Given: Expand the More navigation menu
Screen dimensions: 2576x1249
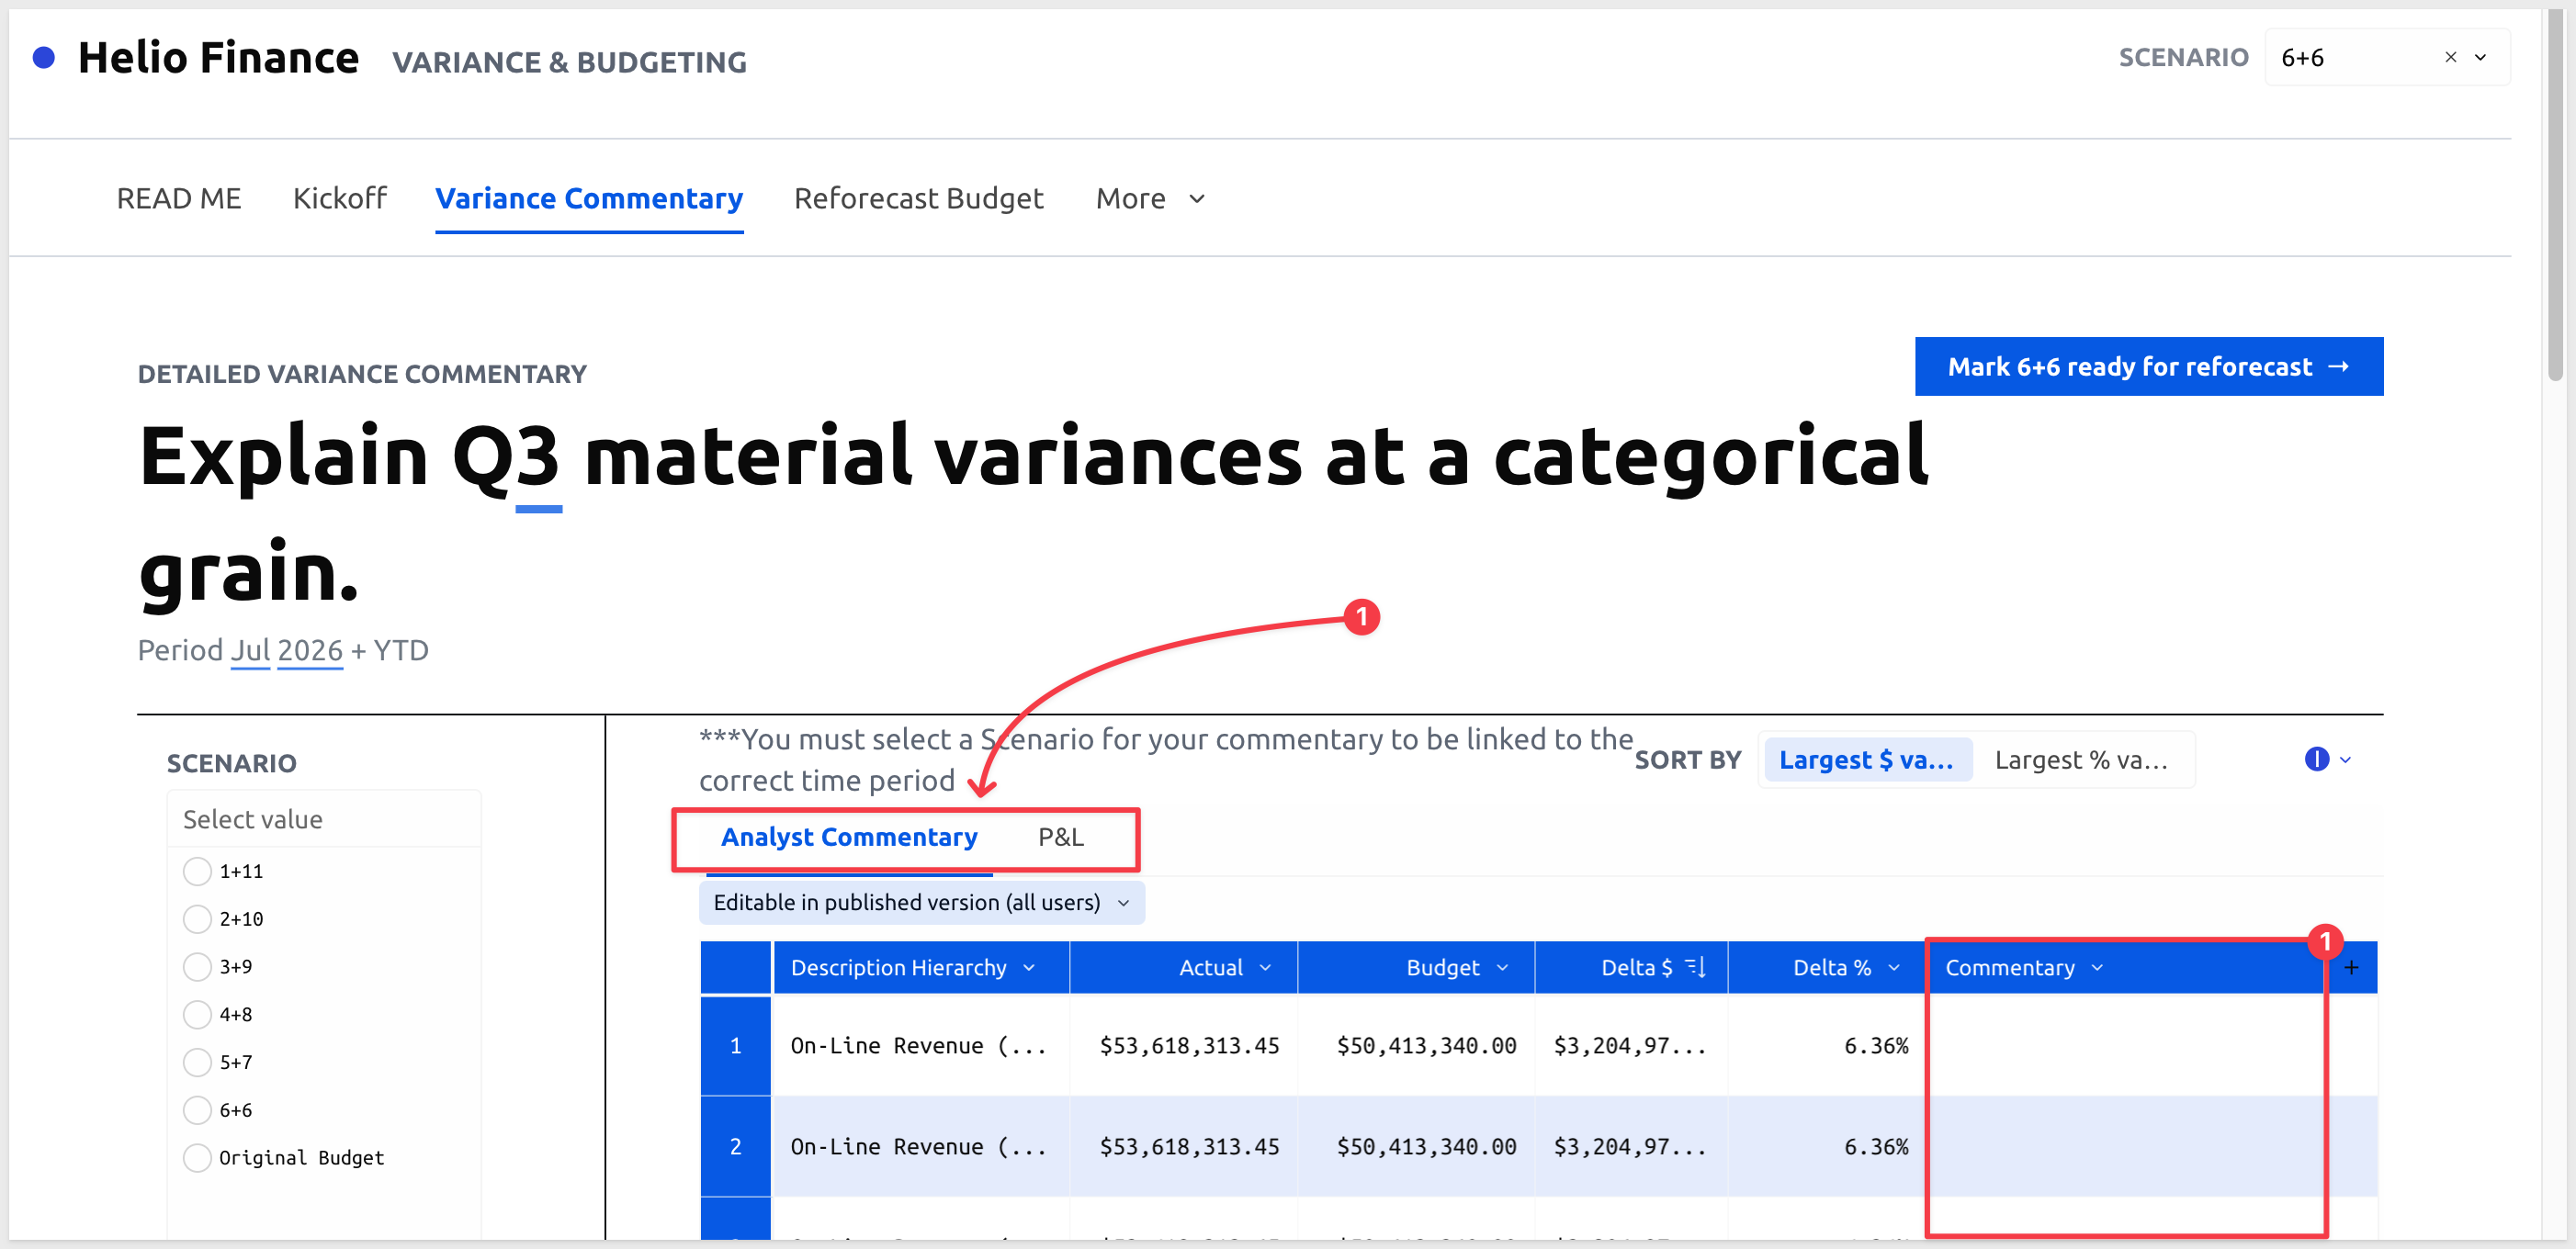Looking at the screenshot, I should pyautogui.click(x=1150, y=198).
